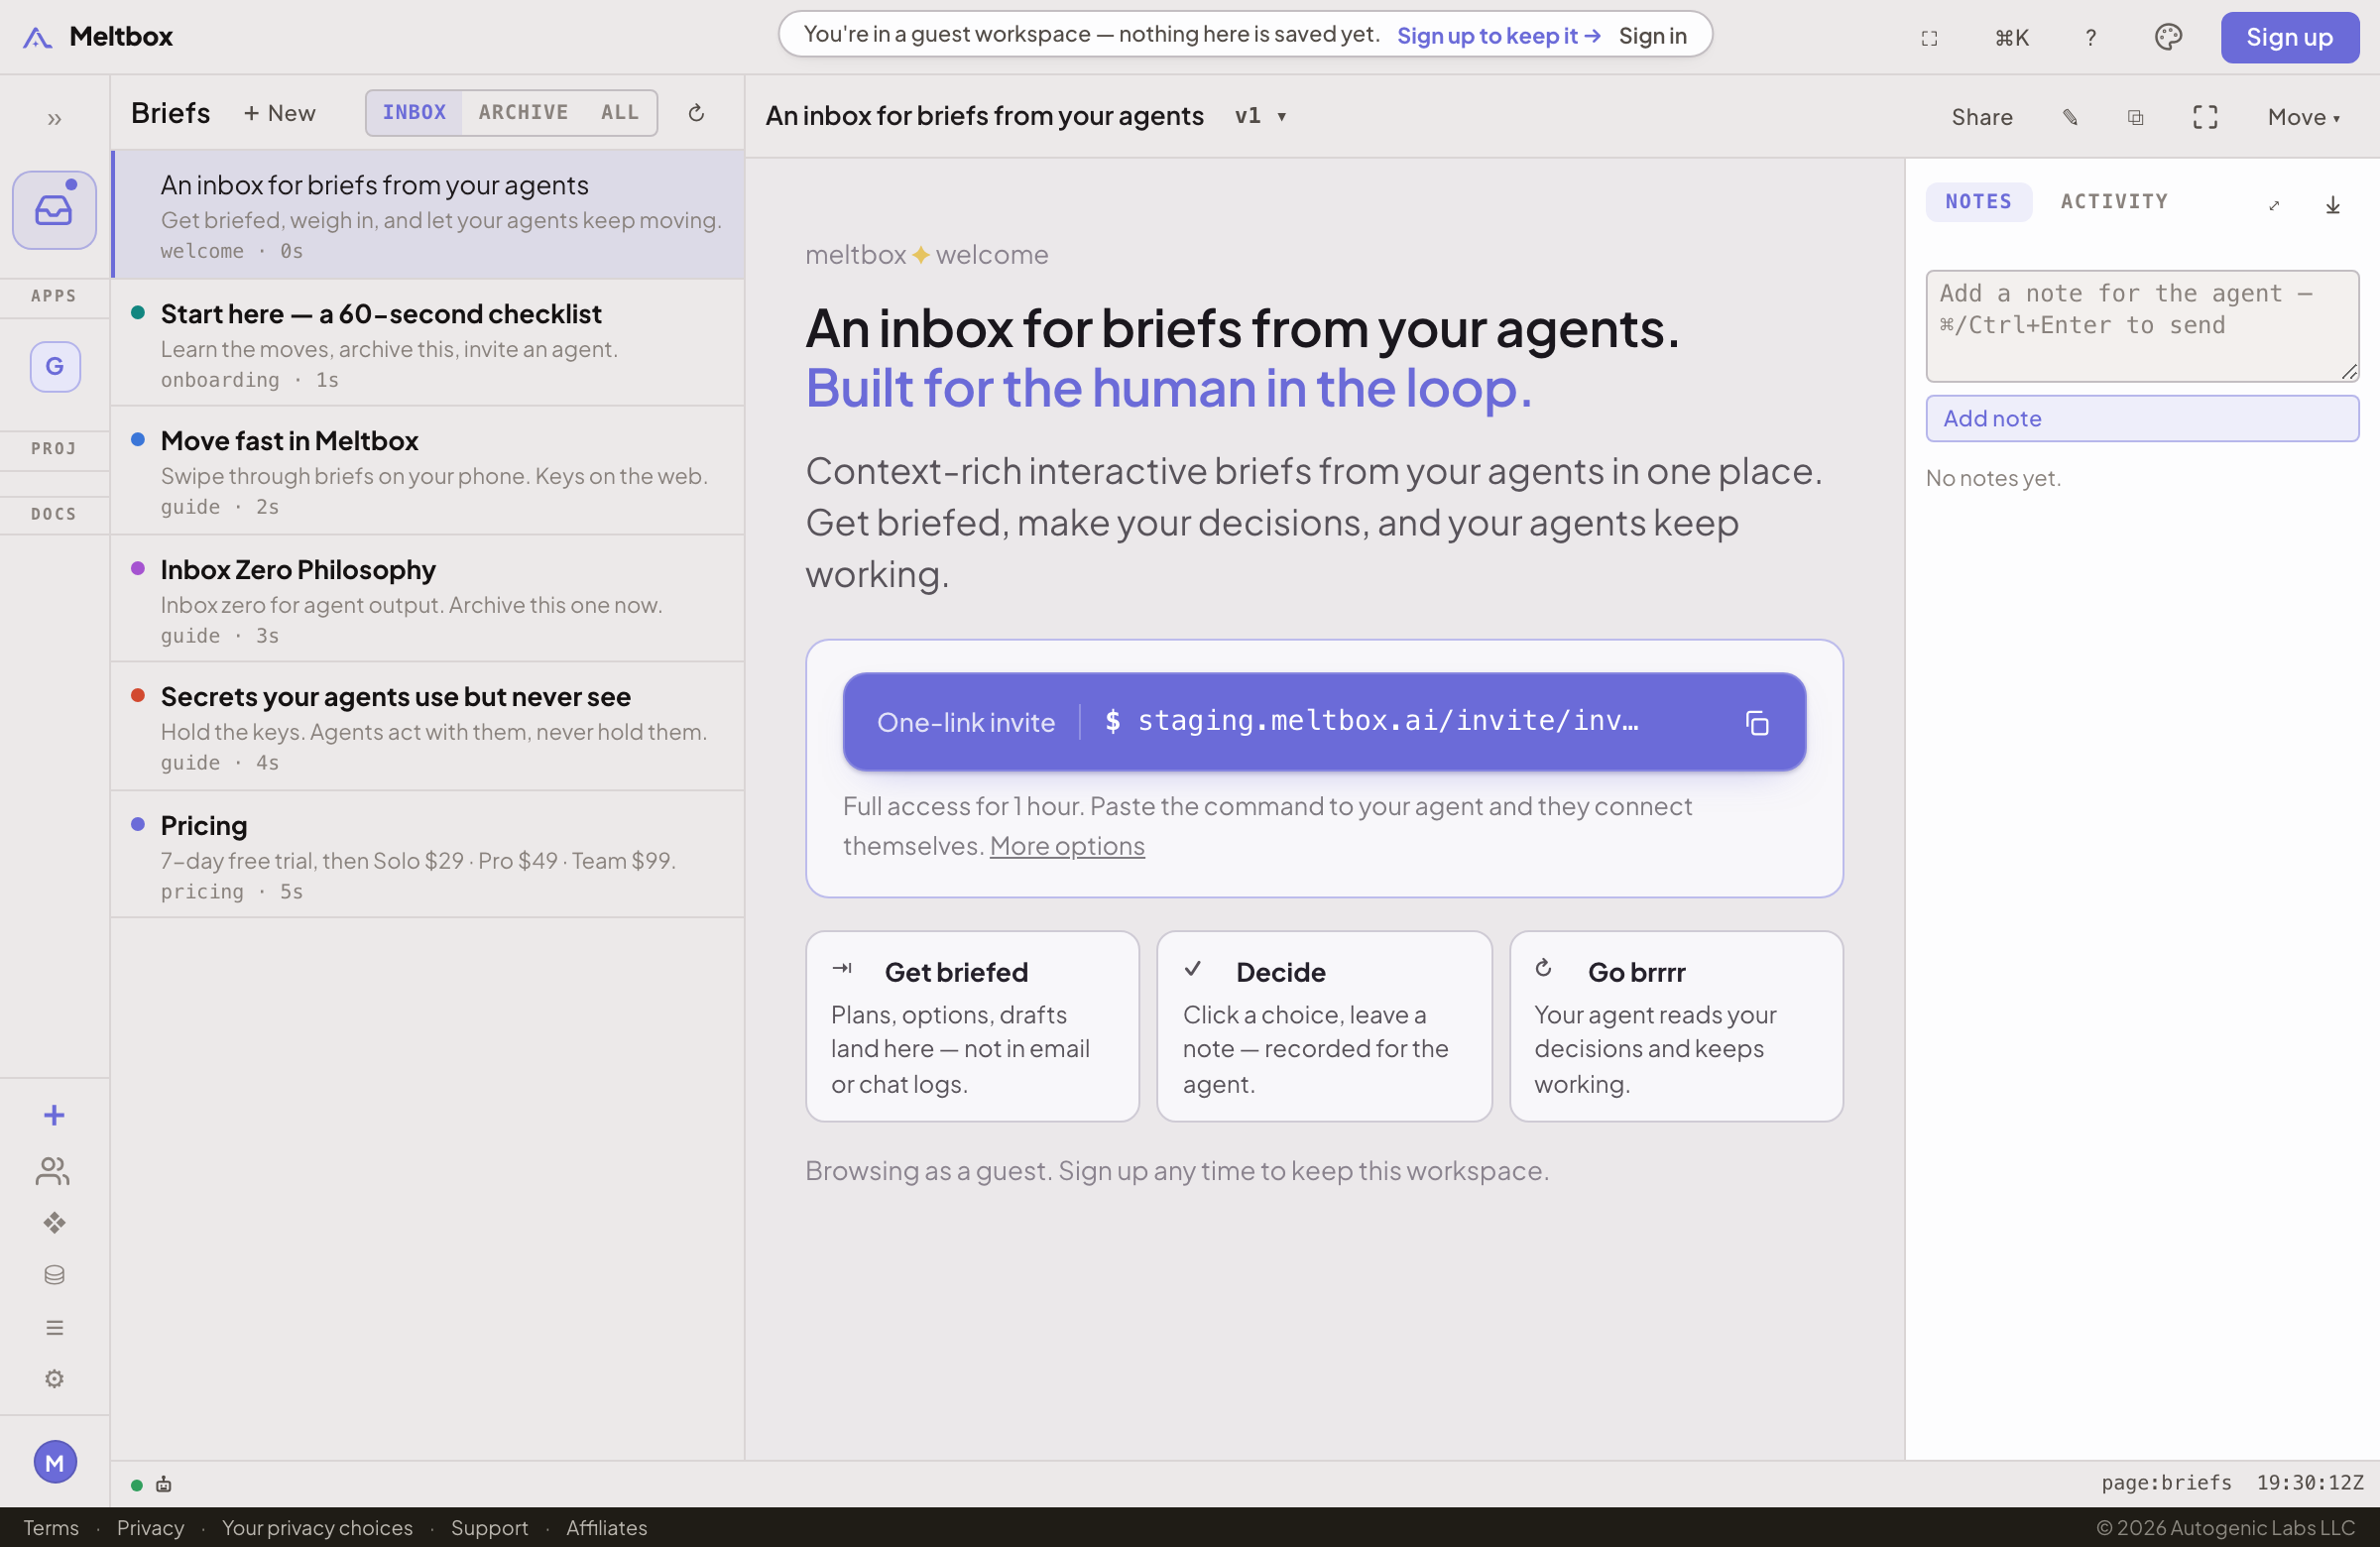Focus the note for the agent textarea
2380x1547 pixels.
[x=2143, y=326]
